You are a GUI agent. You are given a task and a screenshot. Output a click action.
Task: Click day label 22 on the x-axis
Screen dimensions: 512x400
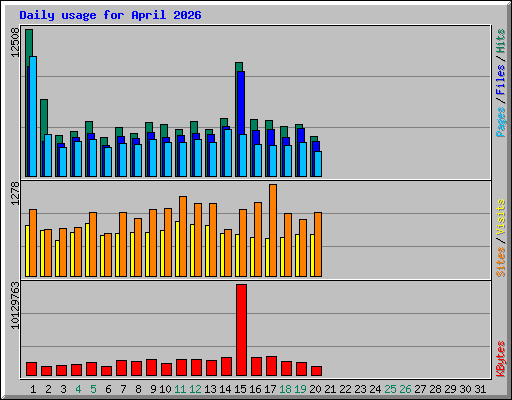click(x=345, y=389)
